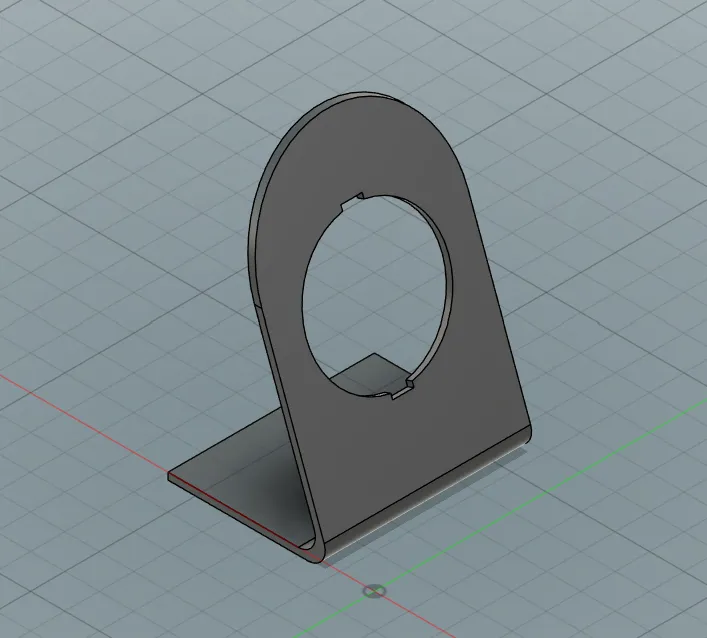This screenshot has width=707, height=638.
Task: Select the base corner visible through the hole
Action: click(x=373, y=356)
